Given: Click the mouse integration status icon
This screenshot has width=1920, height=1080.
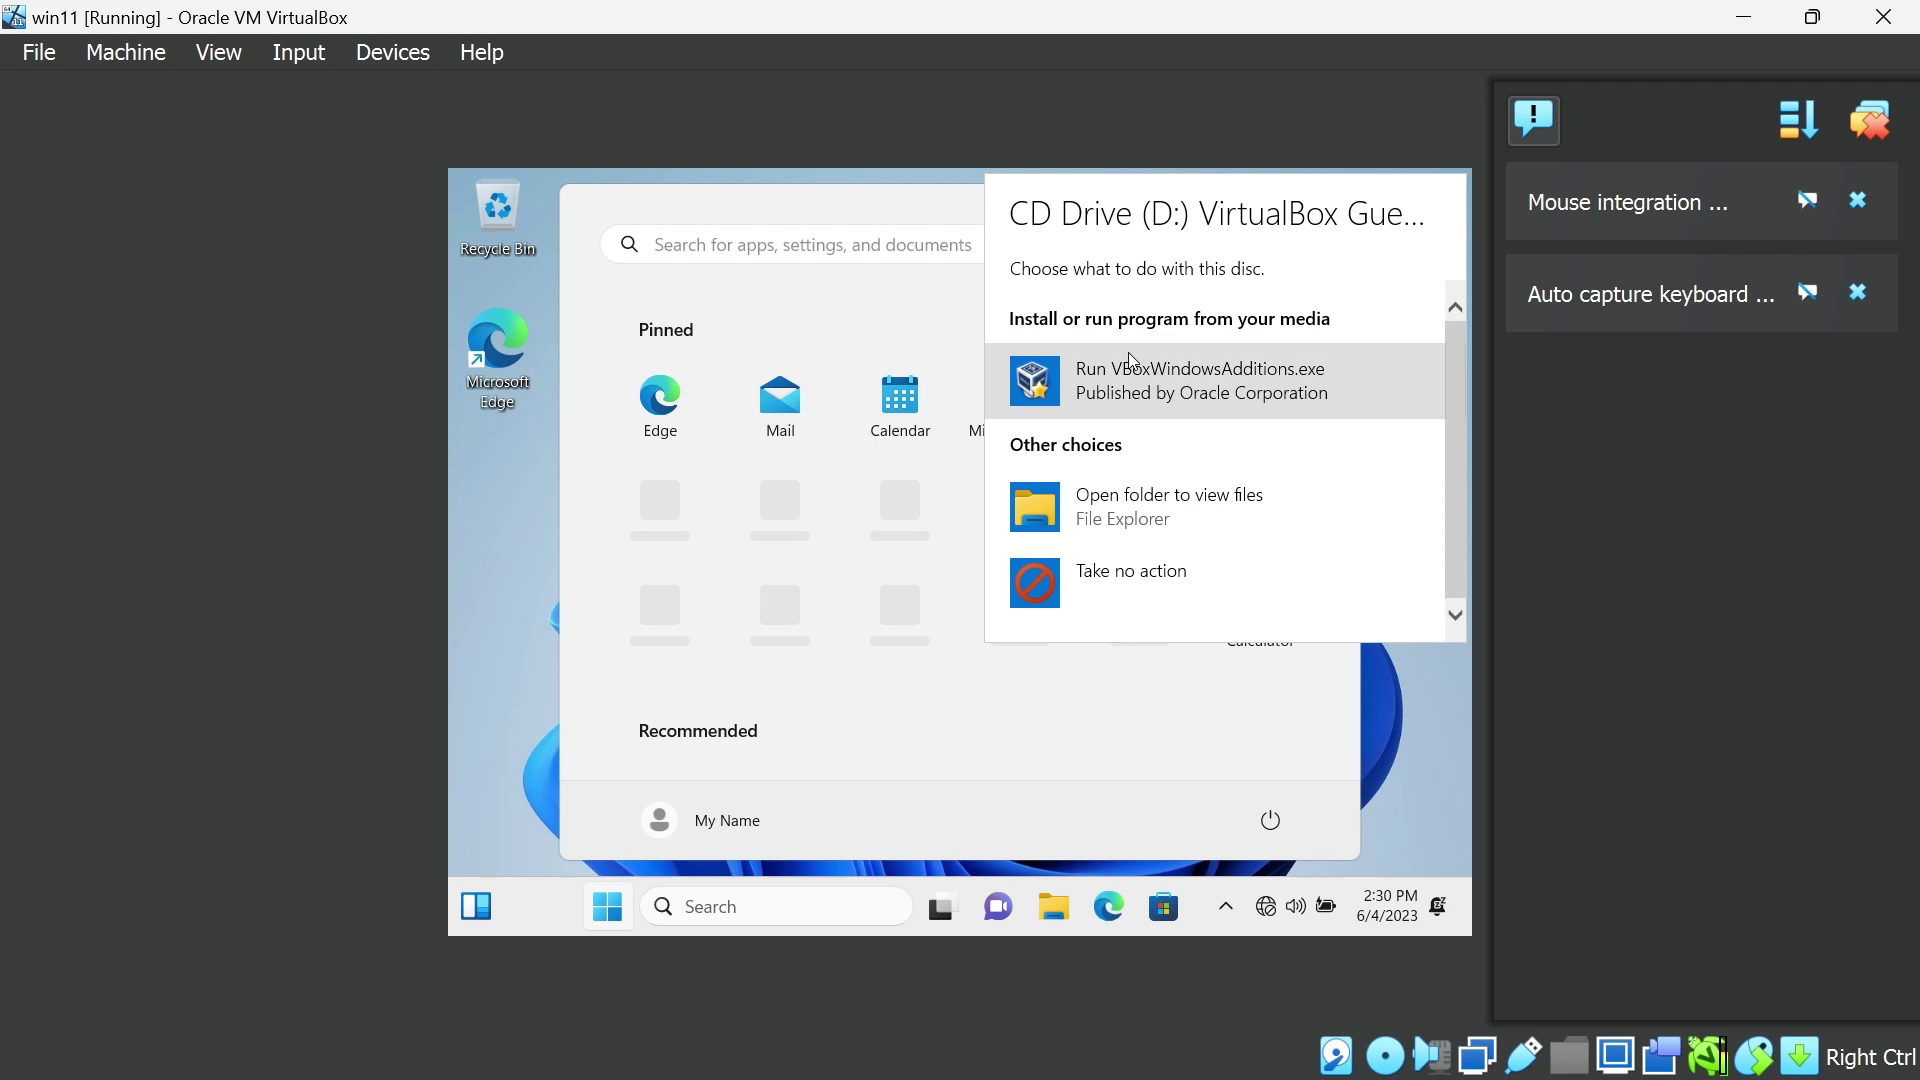Looking at the screenshot, I should pos(1753,1056).
